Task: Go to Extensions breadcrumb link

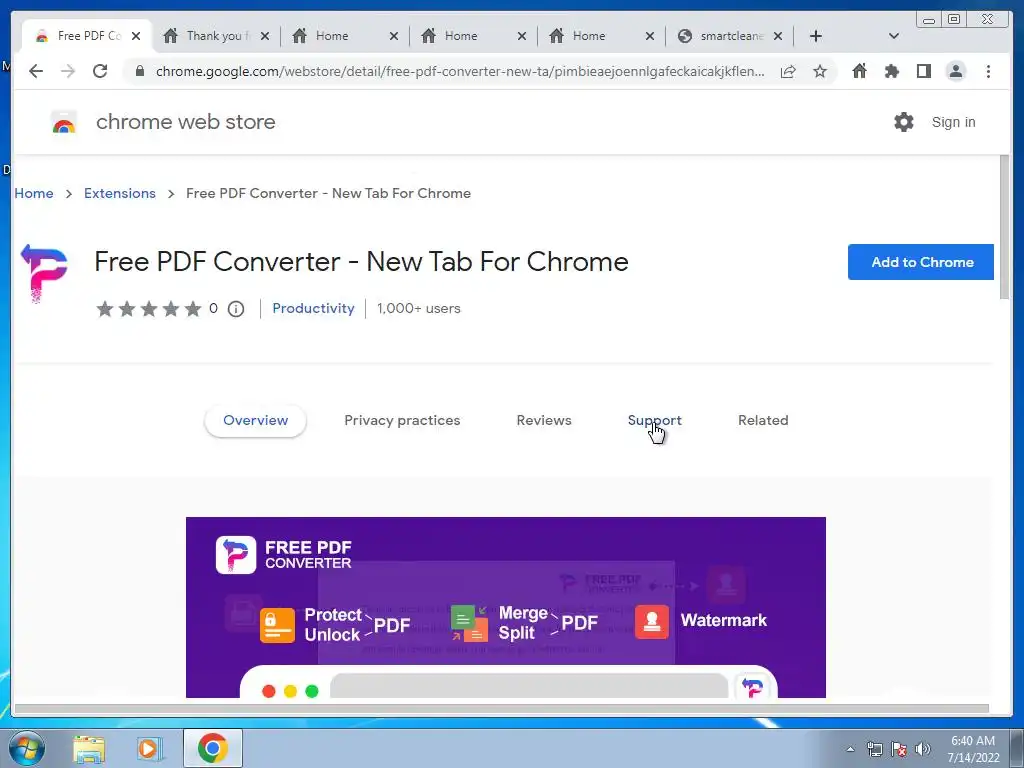Action: [120, 193]
